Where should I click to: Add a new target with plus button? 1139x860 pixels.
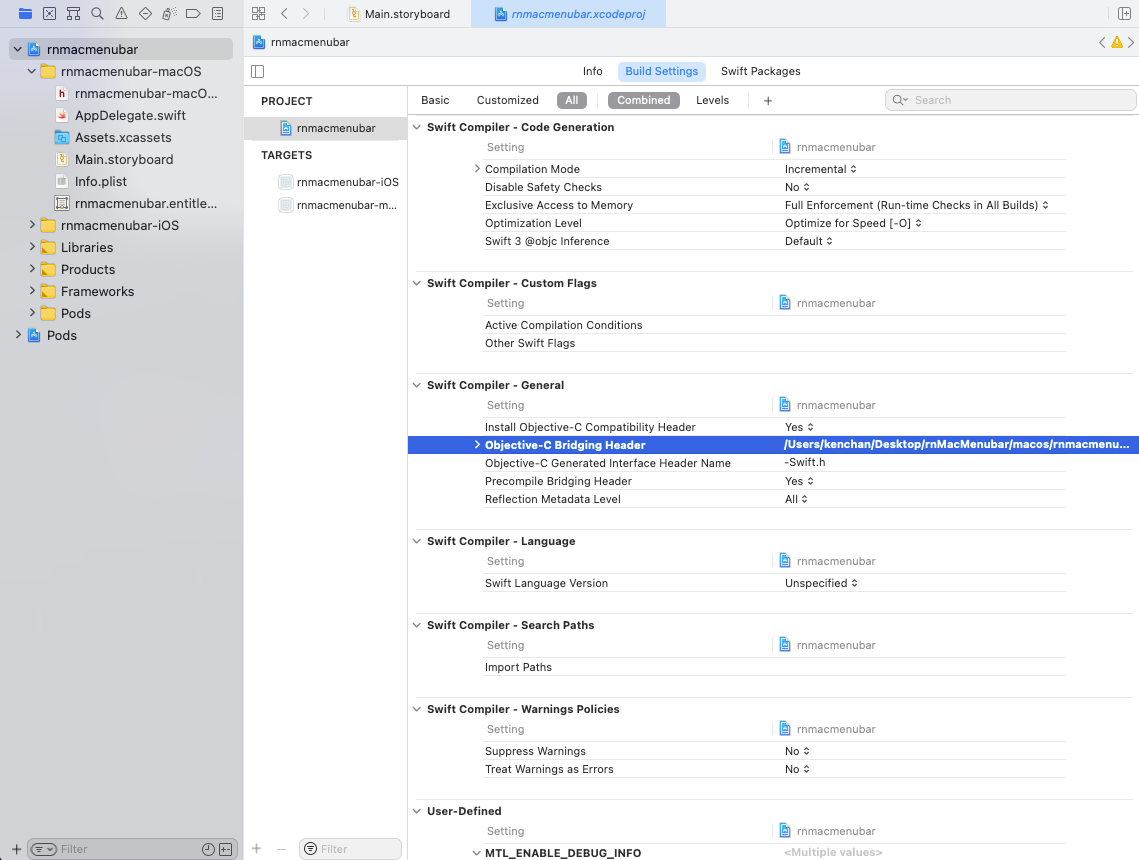256,848
